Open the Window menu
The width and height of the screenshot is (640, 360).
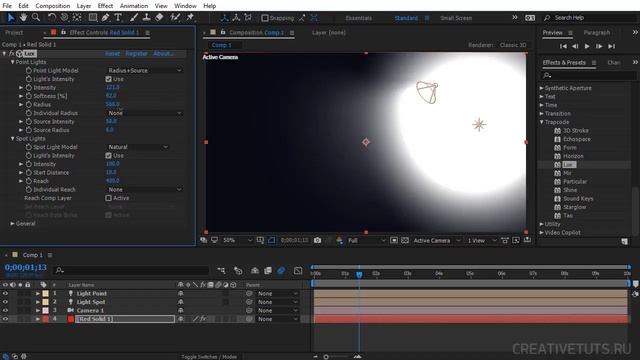coord(185,6)
